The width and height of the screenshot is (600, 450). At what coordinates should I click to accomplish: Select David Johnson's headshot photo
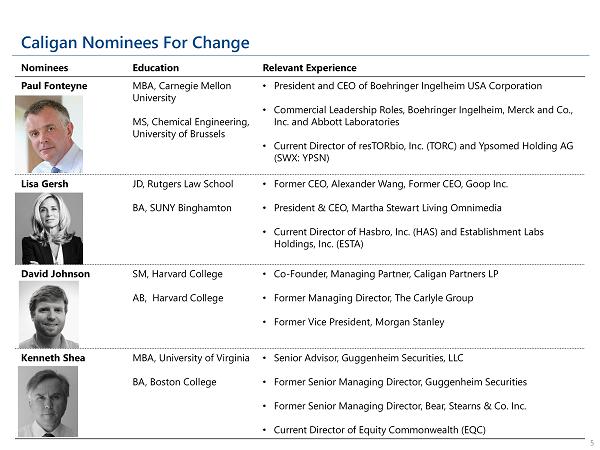48,314
